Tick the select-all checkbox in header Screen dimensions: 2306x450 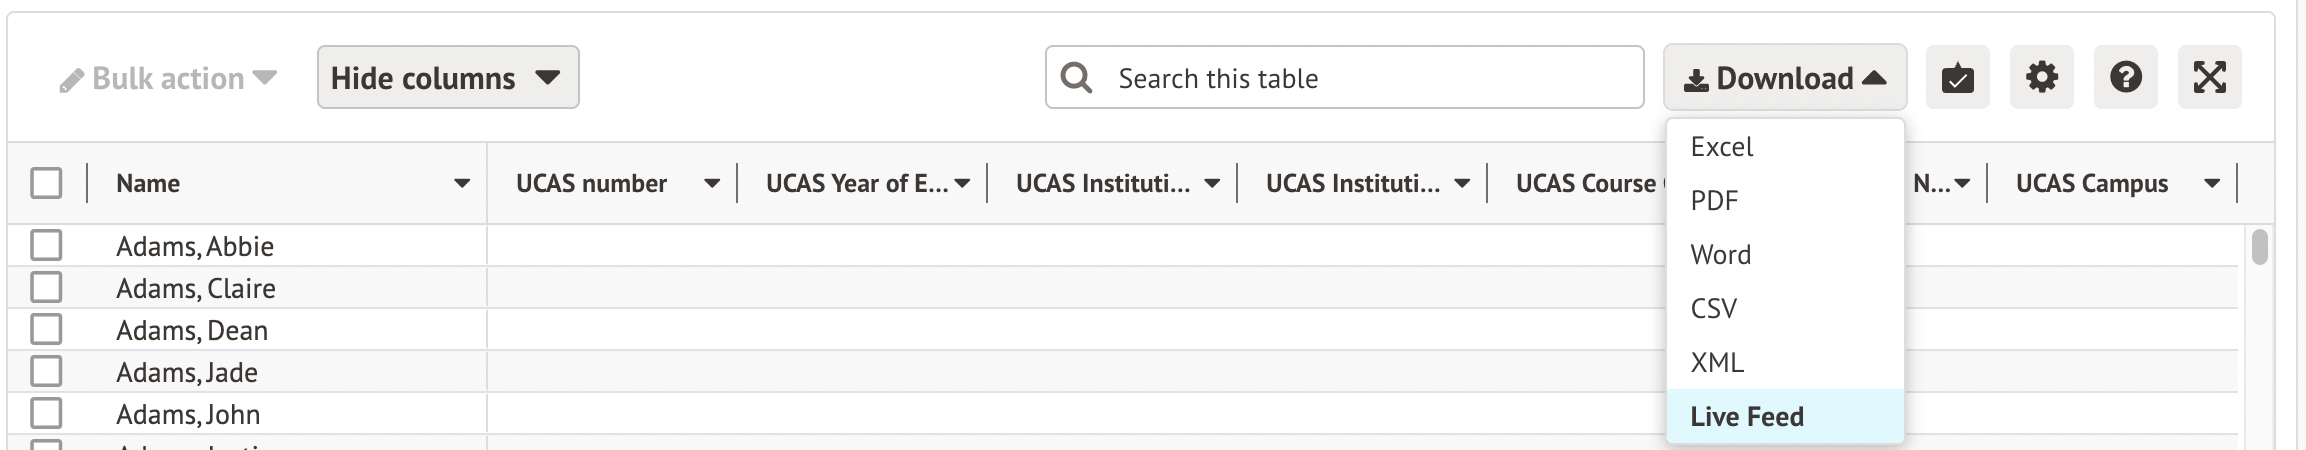tap(46, 183)
